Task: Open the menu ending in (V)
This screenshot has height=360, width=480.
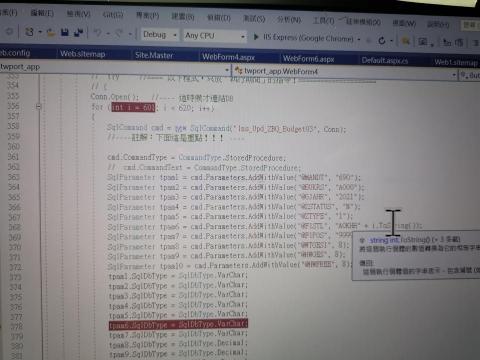Action: [x=78, y=14]
